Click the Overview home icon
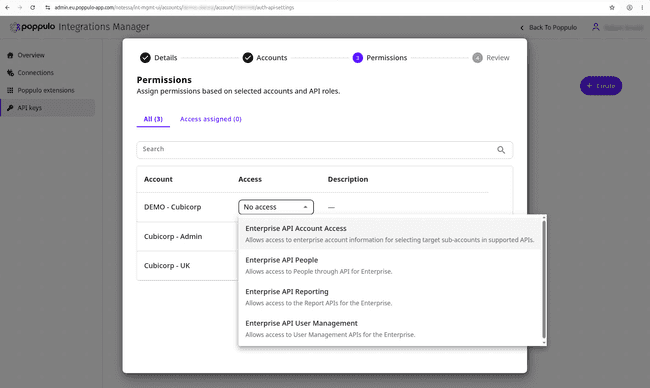The image size is (650, 388). (x=10, y=55)
